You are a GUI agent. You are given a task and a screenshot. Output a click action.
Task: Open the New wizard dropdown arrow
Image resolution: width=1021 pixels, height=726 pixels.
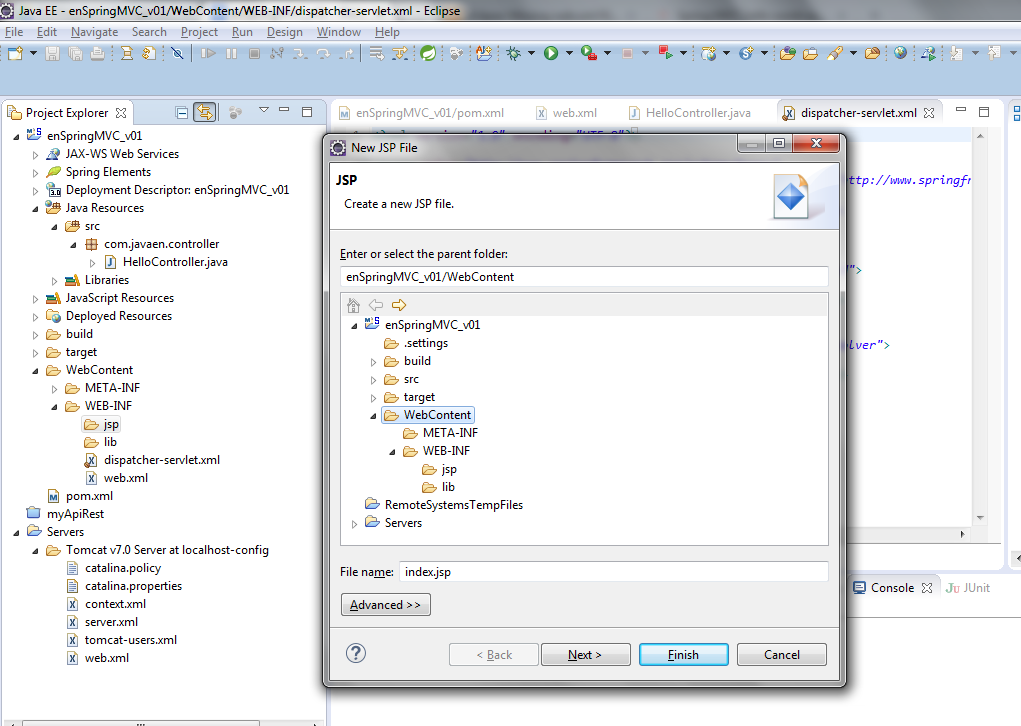33,53
